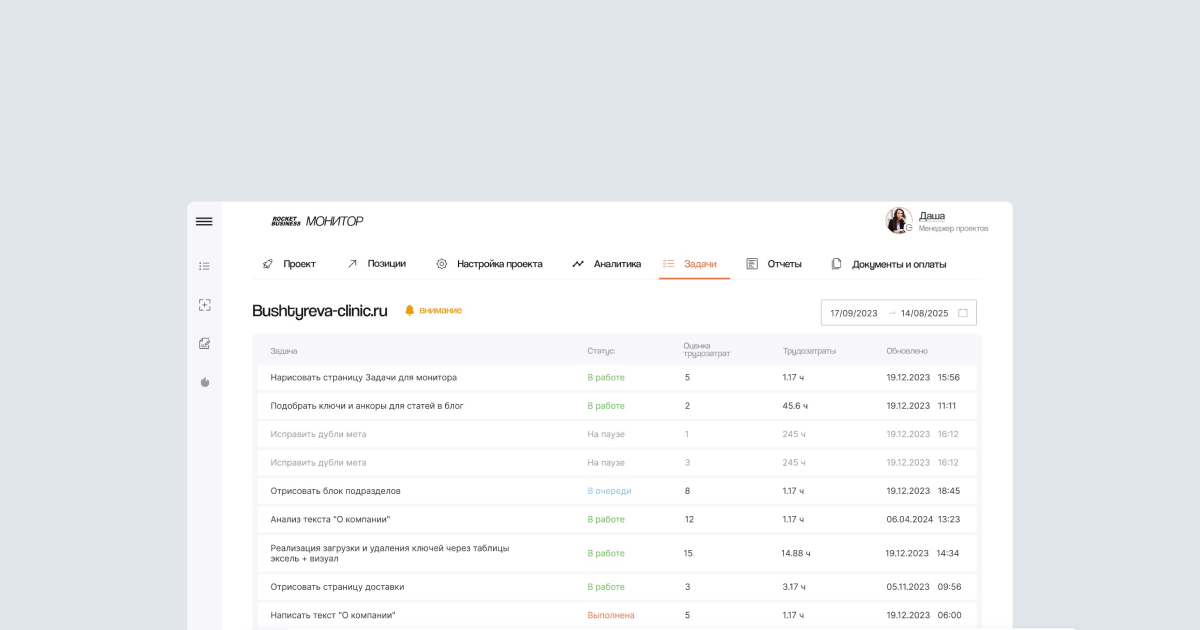Click Даша's profile avatar
The width and height of the screenshot is (1200, 630).
898,221
